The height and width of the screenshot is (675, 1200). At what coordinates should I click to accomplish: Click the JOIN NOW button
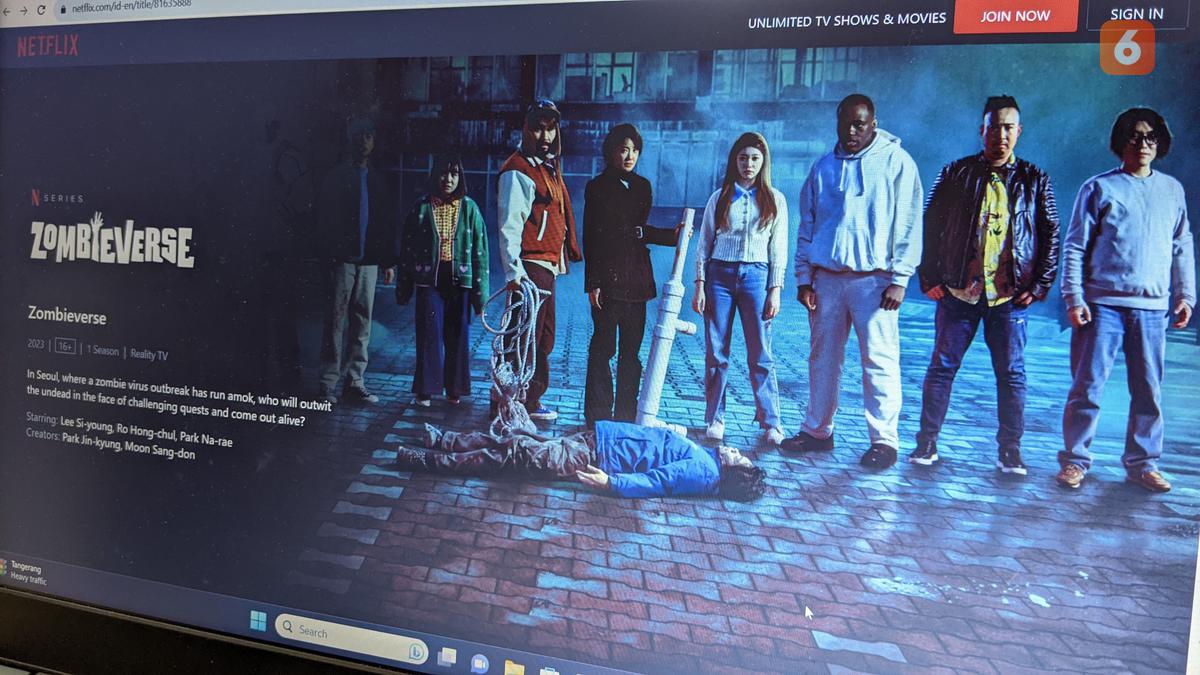click(1016, 15)
